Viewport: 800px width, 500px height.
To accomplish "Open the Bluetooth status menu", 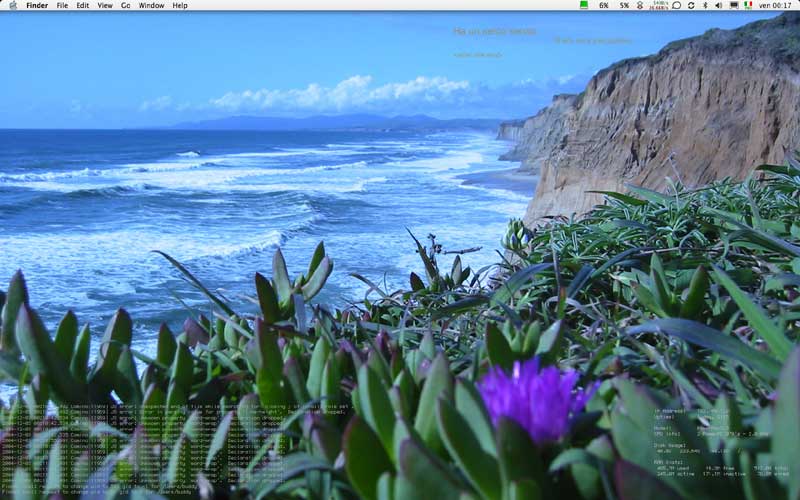I will (705, 5).
